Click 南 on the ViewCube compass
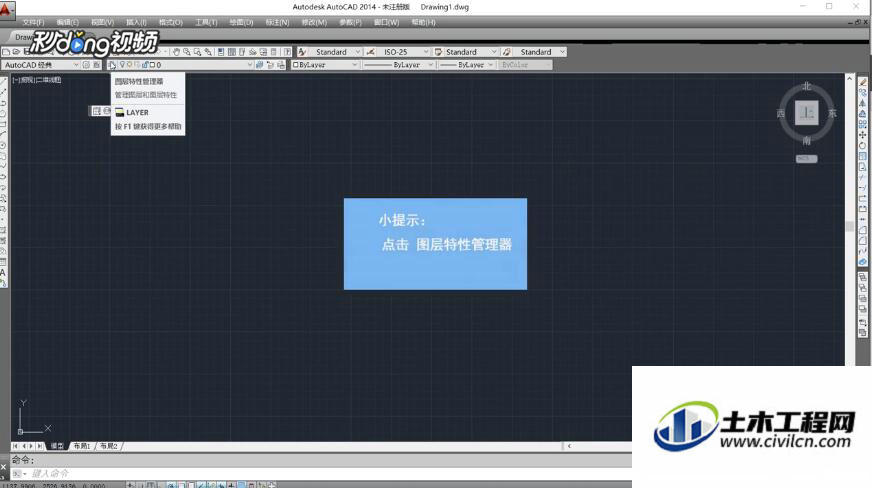This screenshot has width=872, height=488. tap(806, 141)
